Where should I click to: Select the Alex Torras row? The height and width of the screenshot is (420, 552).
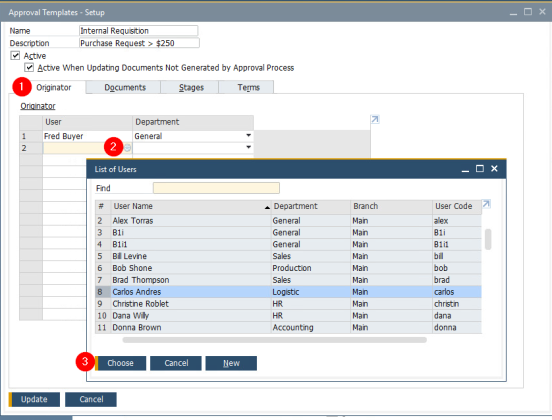(x=288, y=221)
